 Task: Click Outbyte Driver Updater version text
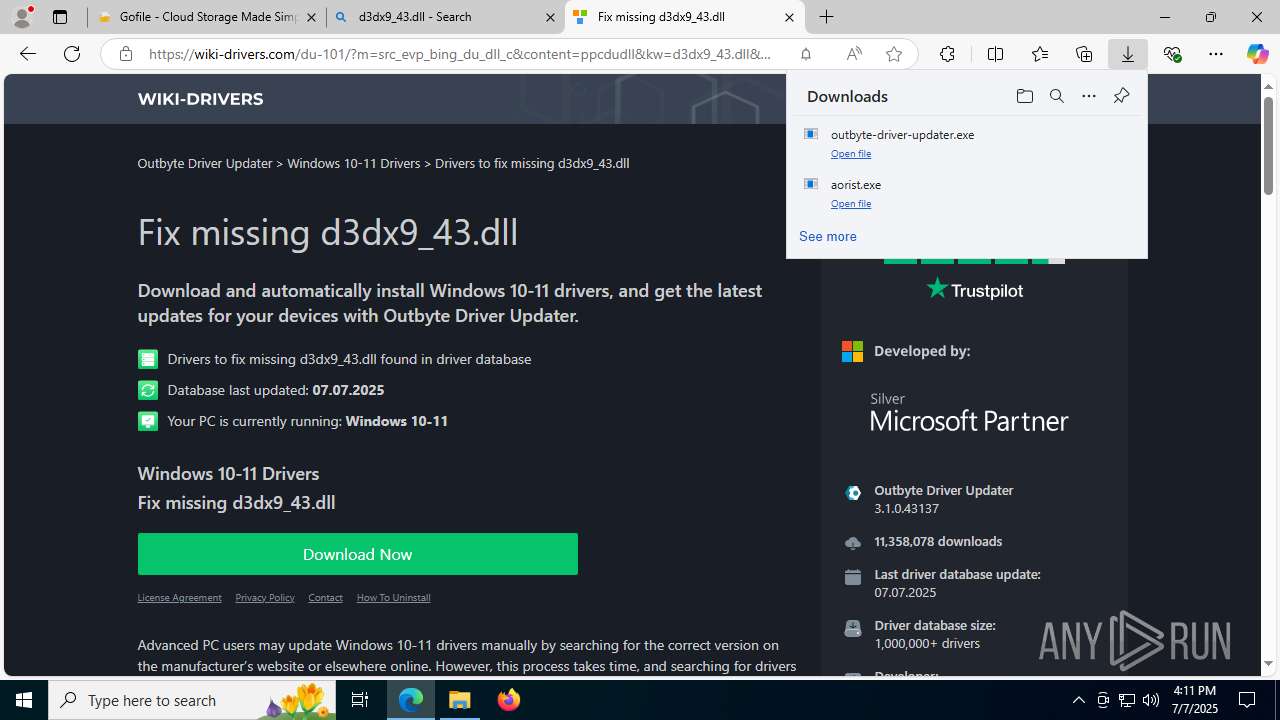pyautogui.click(x=943, y=499)
